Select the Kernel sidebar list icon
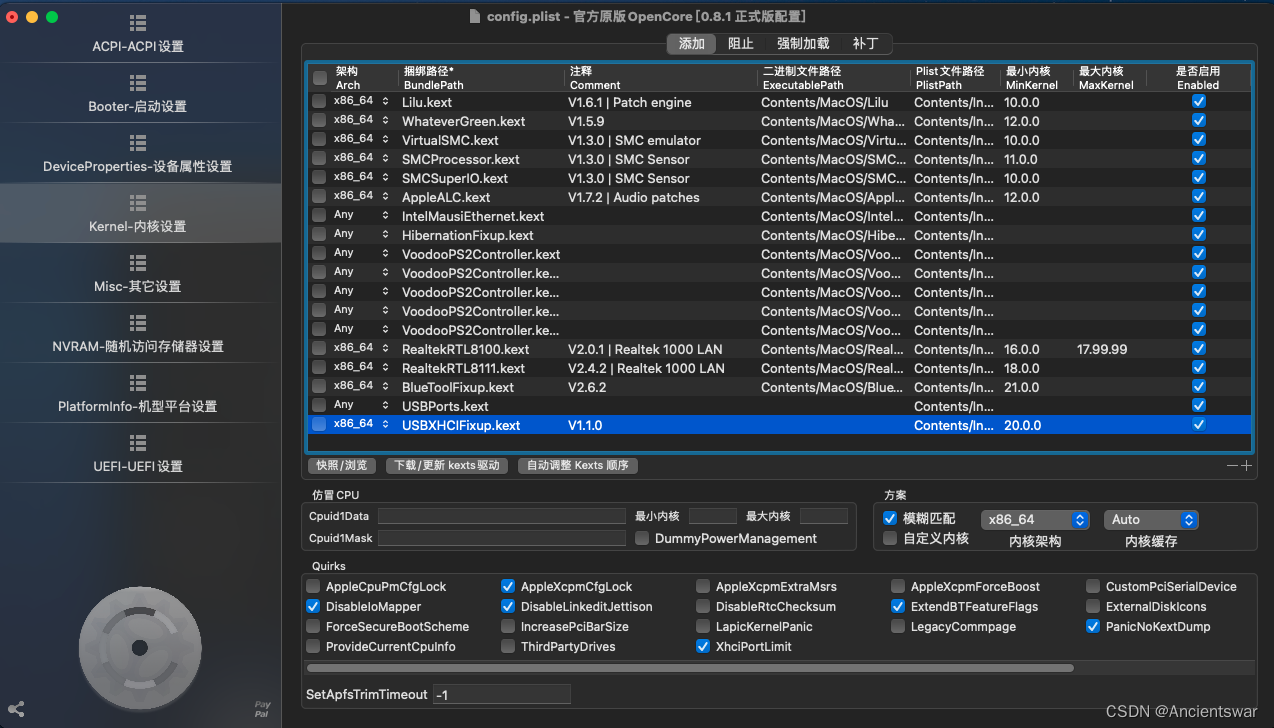The height and width of the screenshot is (728, 1274). pyautogui.click(x=138, y=204)
